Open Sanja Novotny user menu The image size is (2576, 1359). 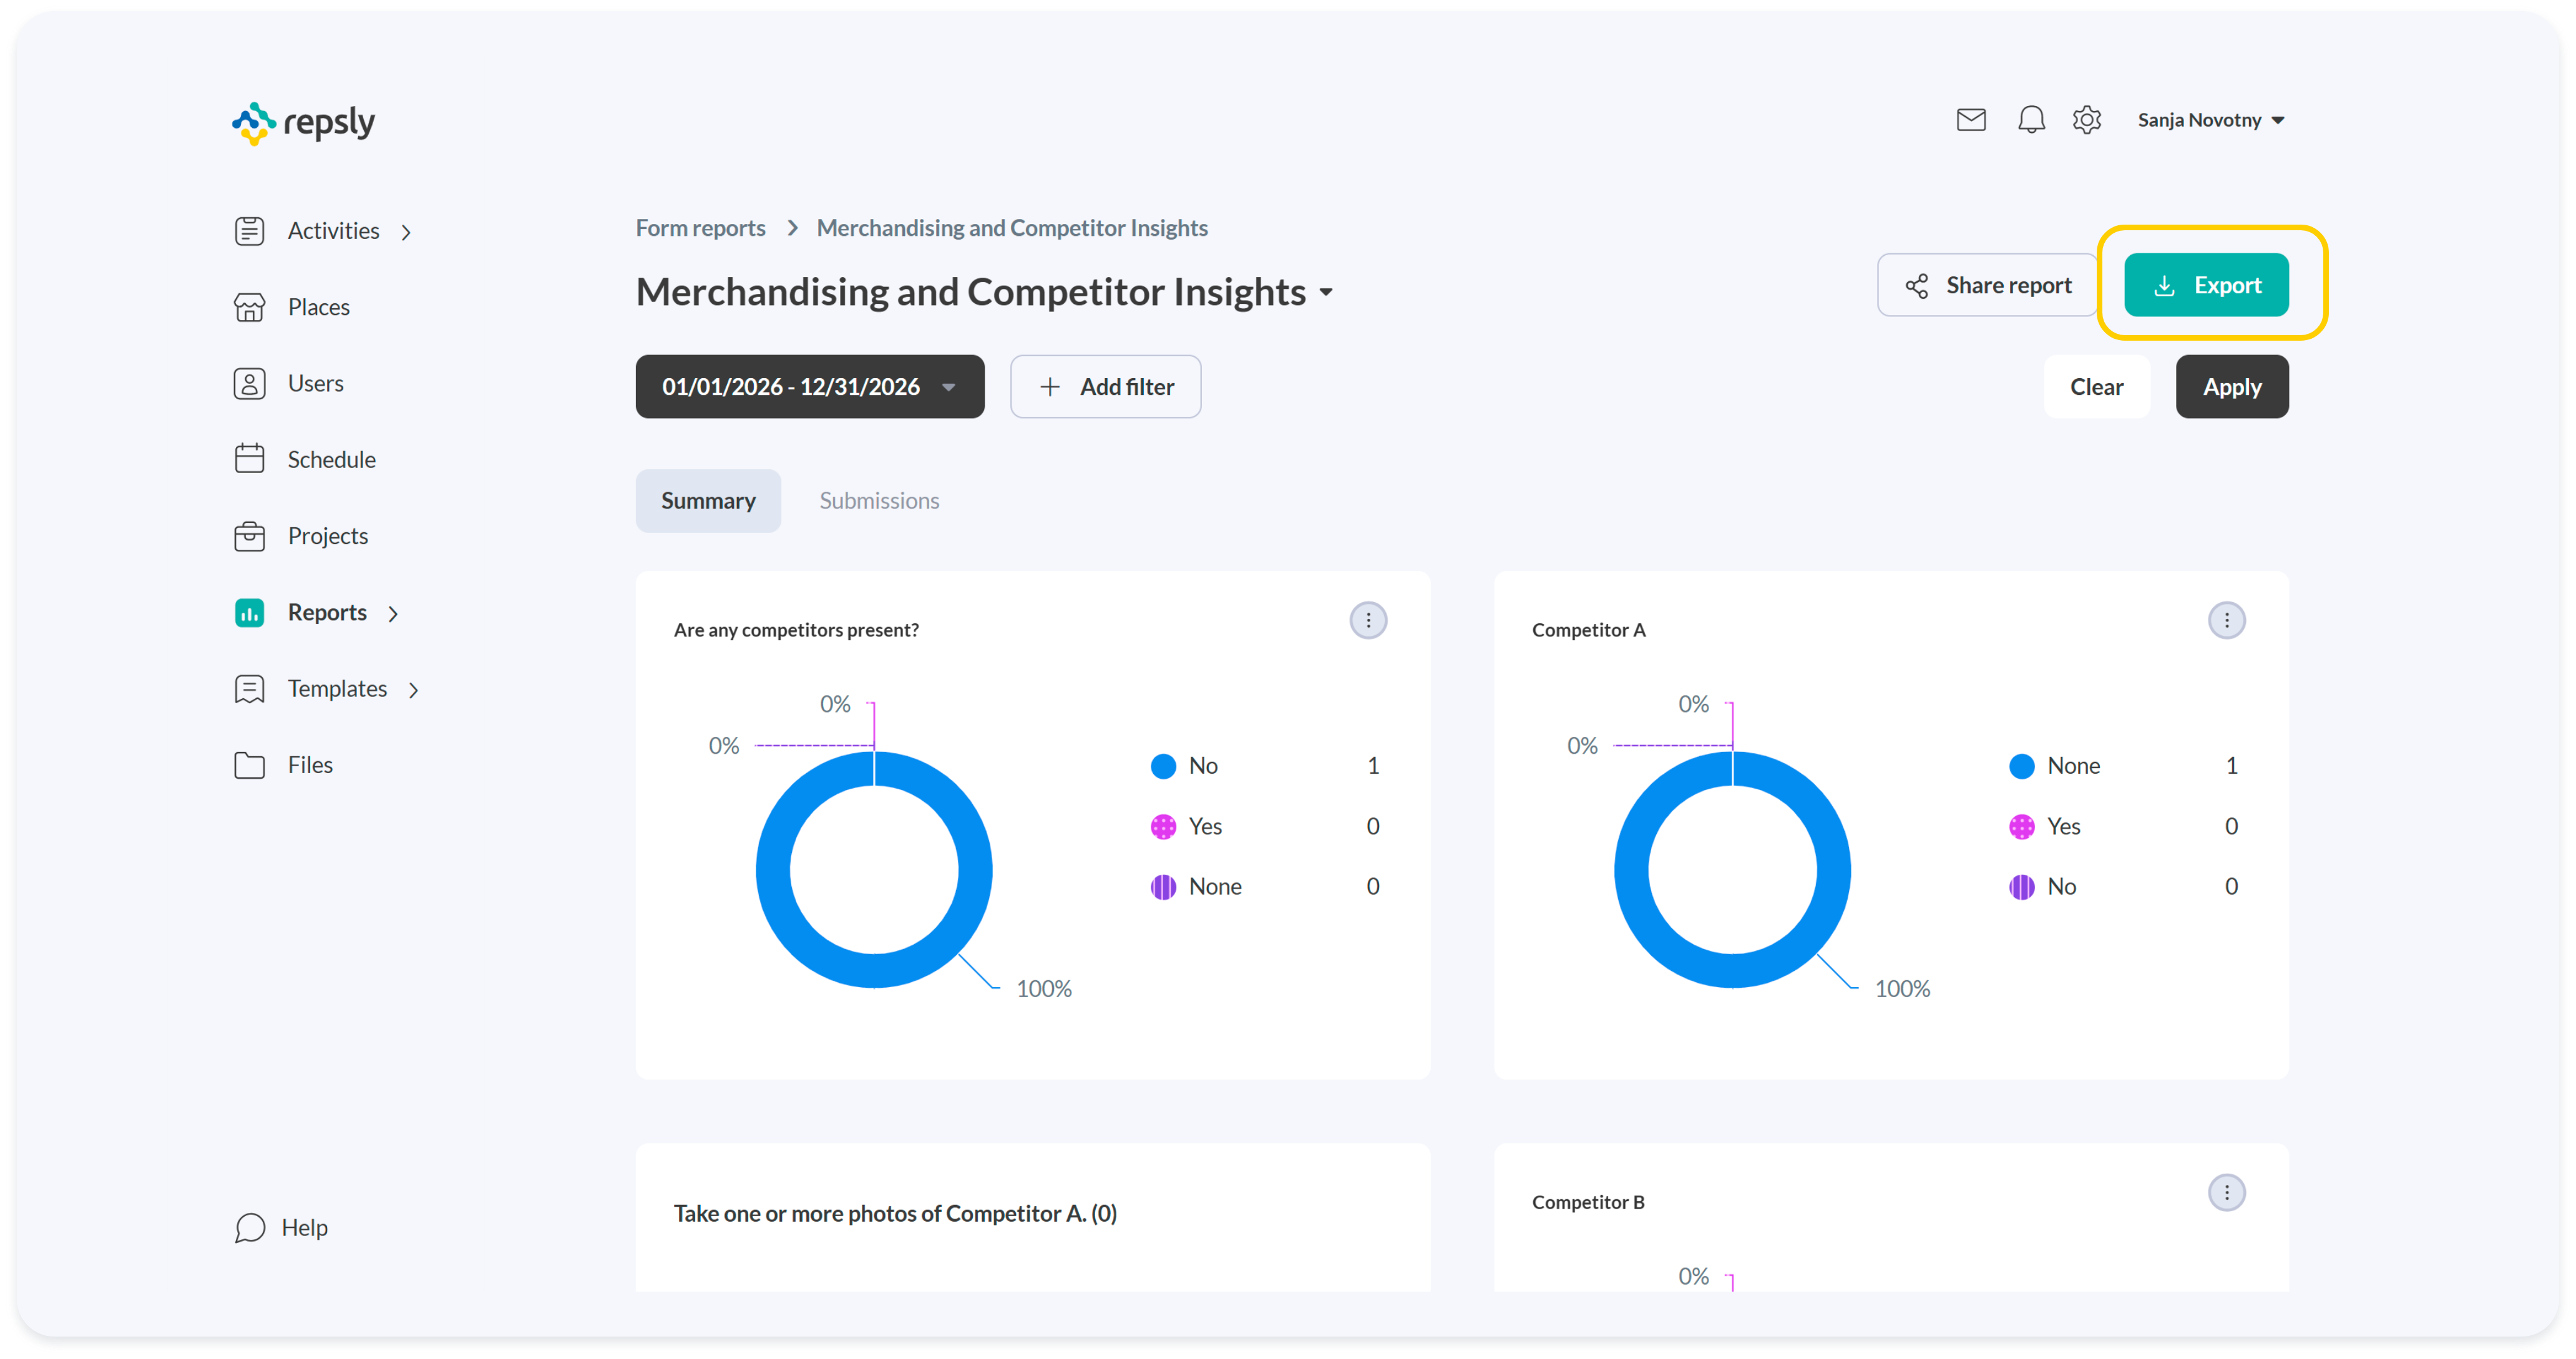point(2210,120)
